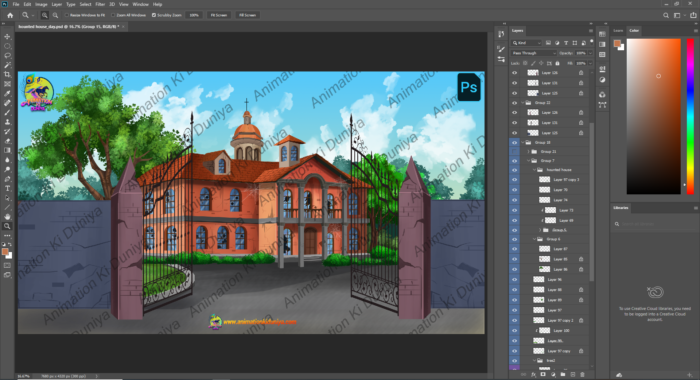
Task: Uncheck the Scrubby Zoom checkbox
Action: pyautogui.click(x=154, y=15)
